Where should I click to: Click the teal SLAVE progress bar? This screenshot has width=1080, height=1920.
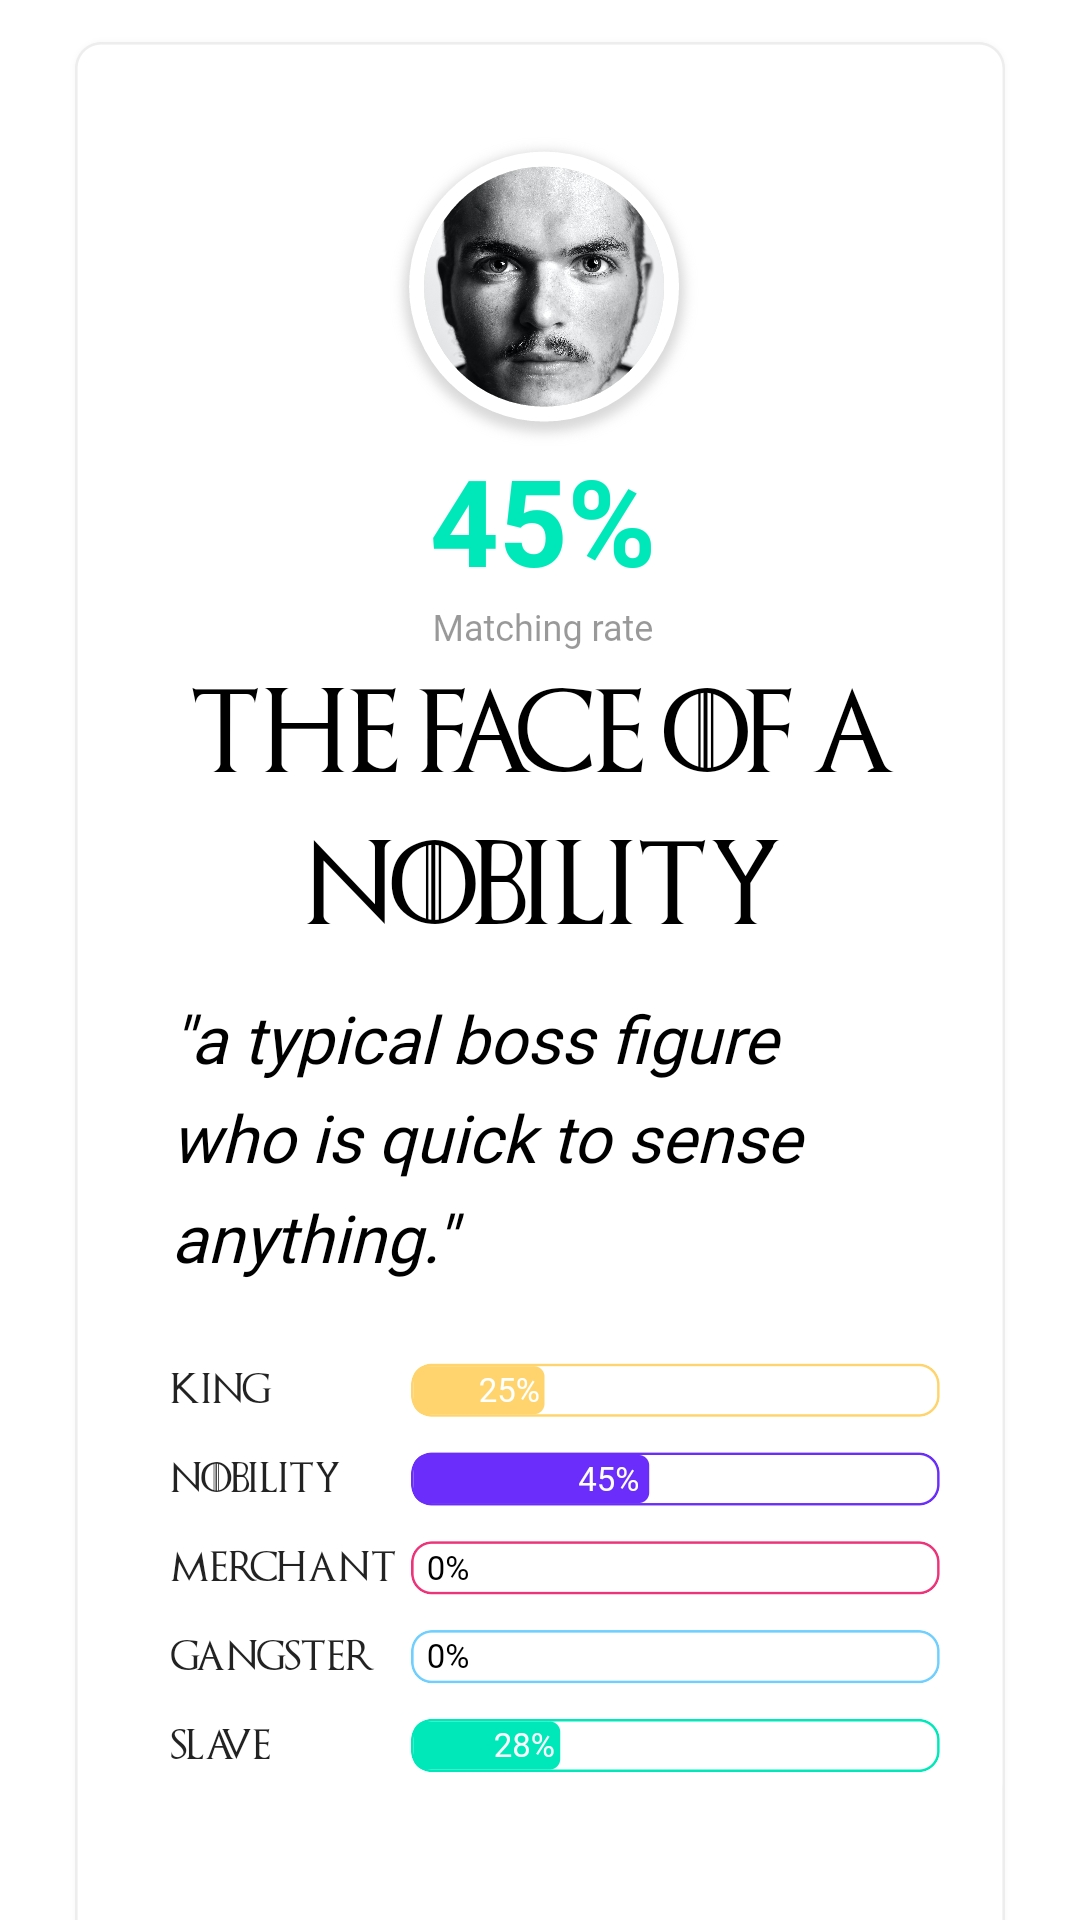click(675, 1746)
